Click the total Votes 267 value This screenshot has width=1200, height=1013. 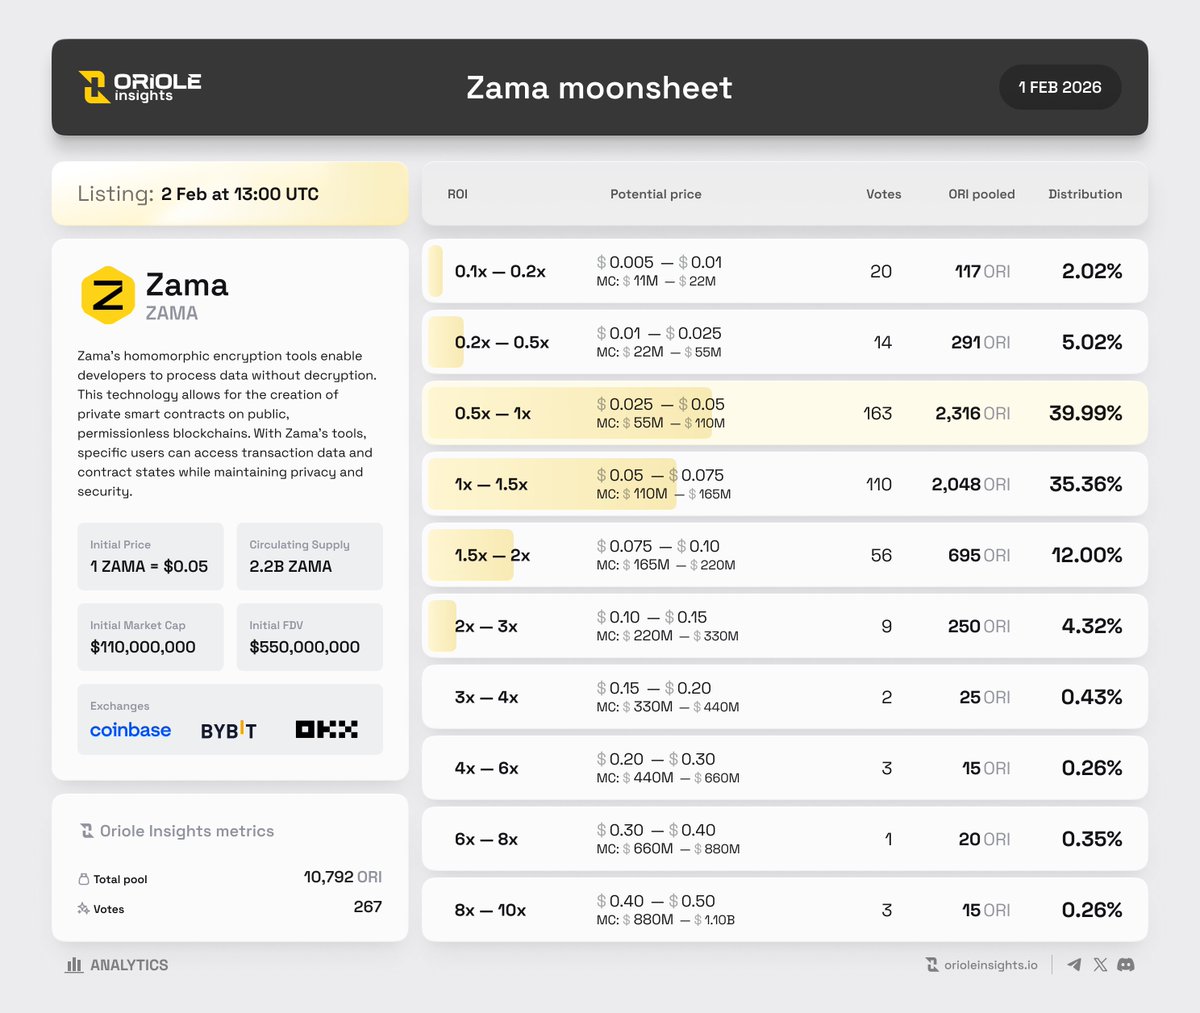pyautogui.click(x=368, y=907)
